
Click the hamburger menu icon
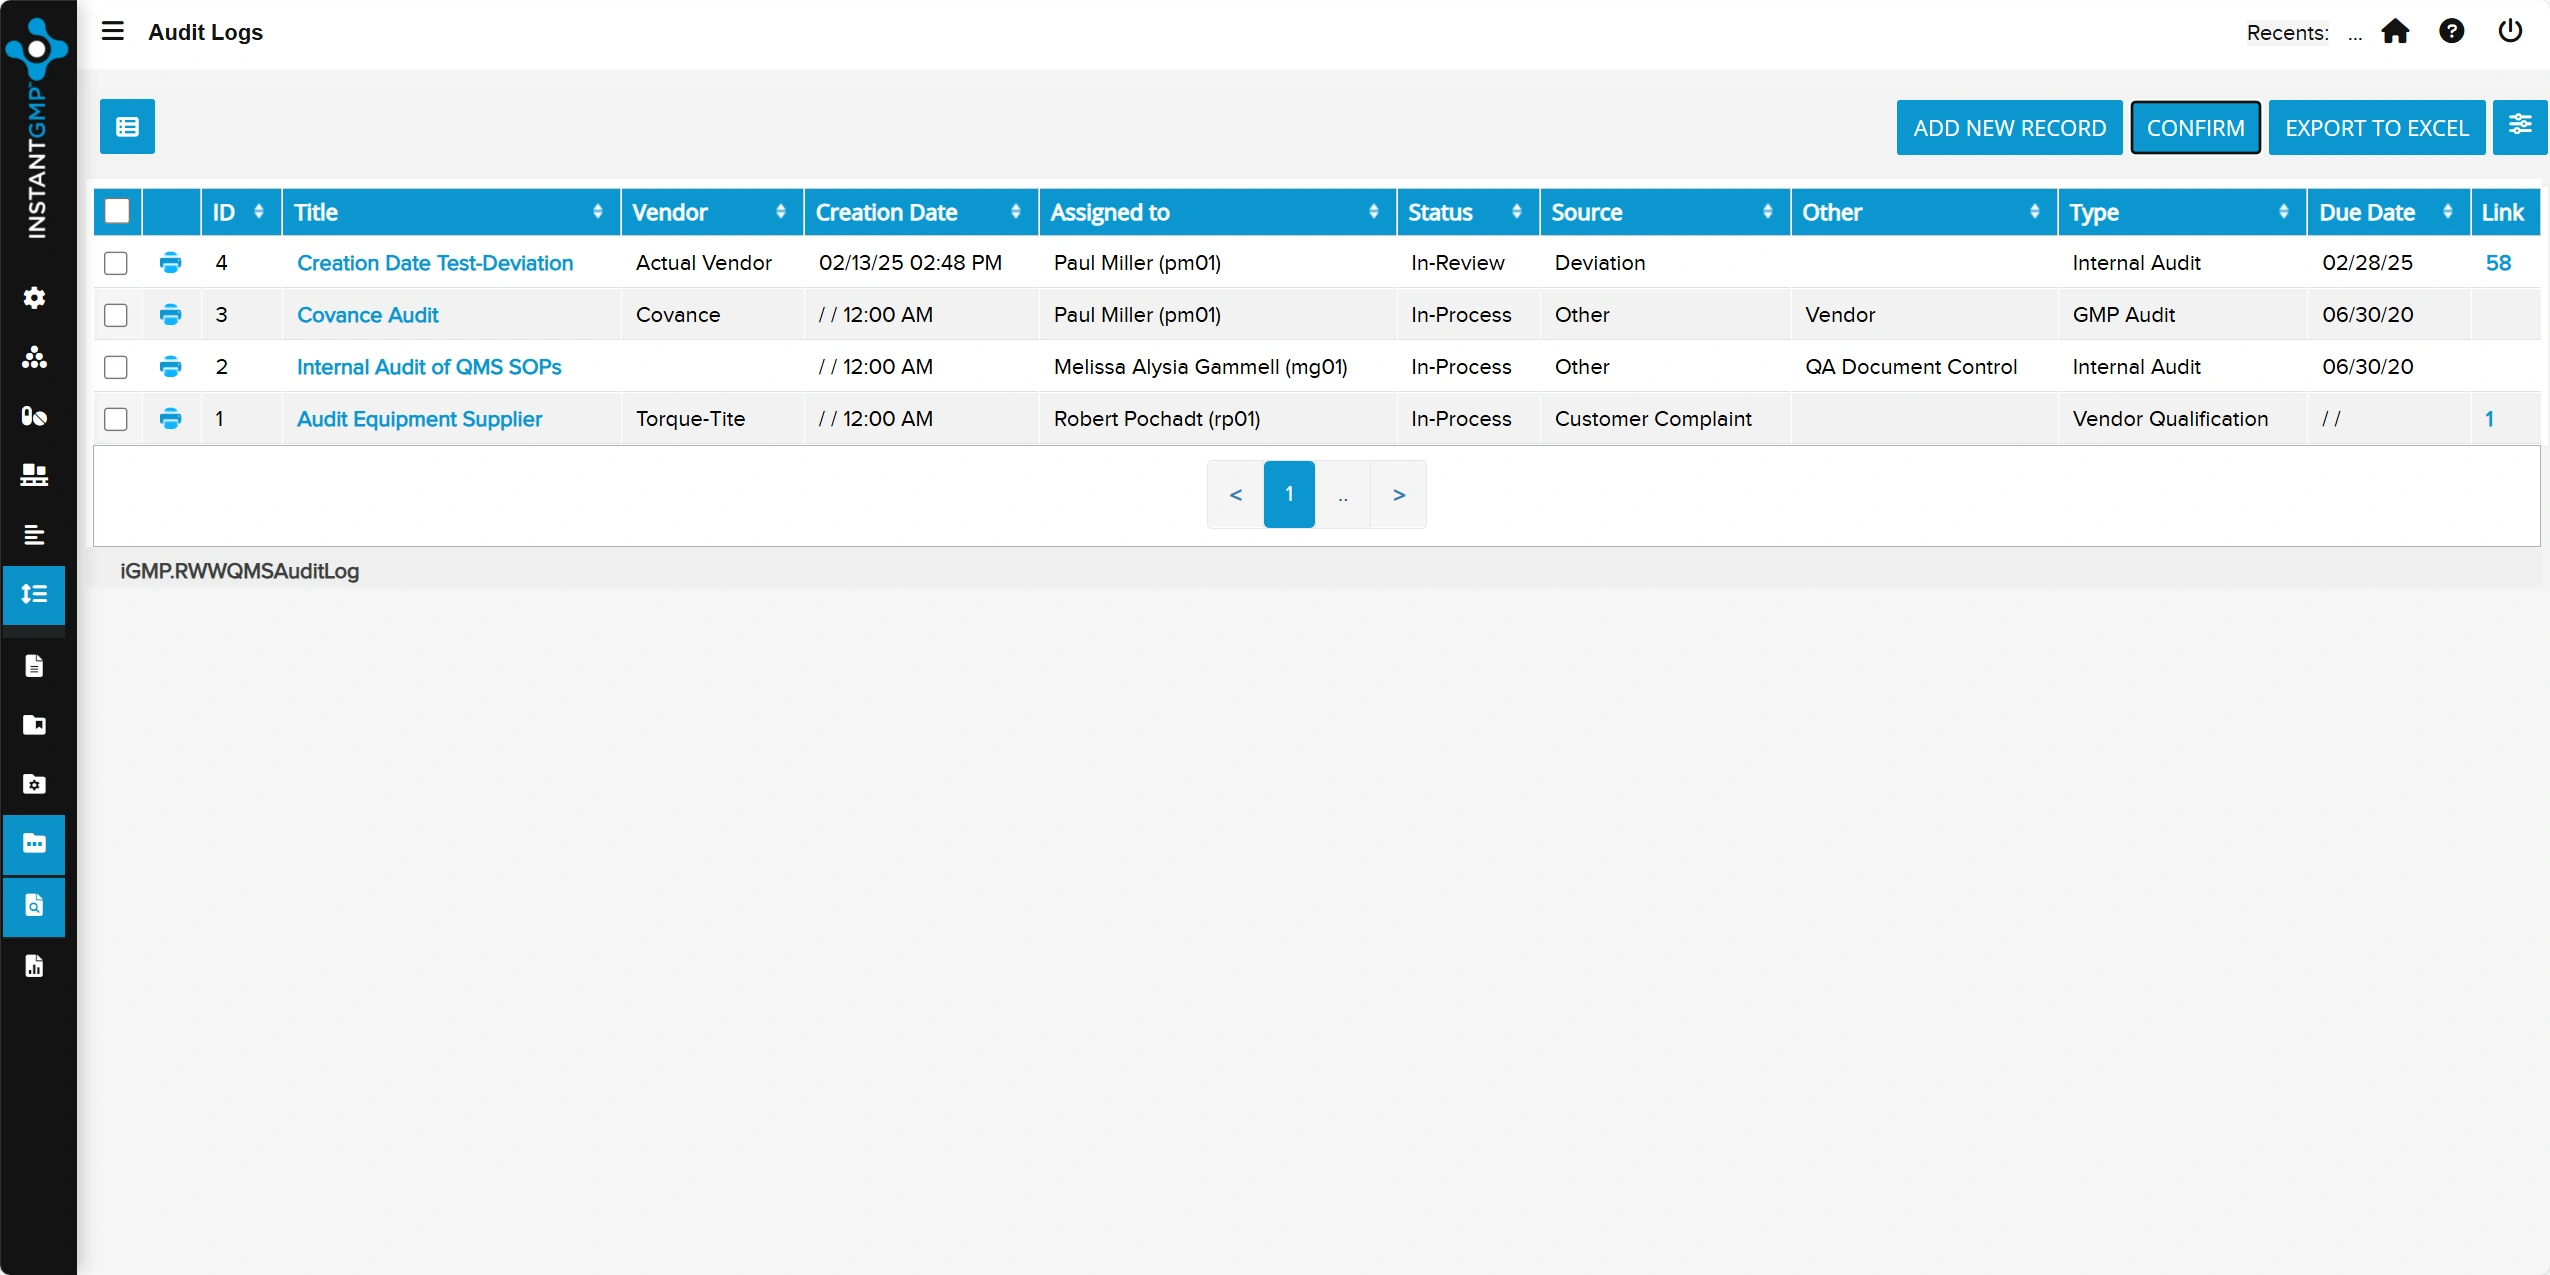(x=113, y=31)
